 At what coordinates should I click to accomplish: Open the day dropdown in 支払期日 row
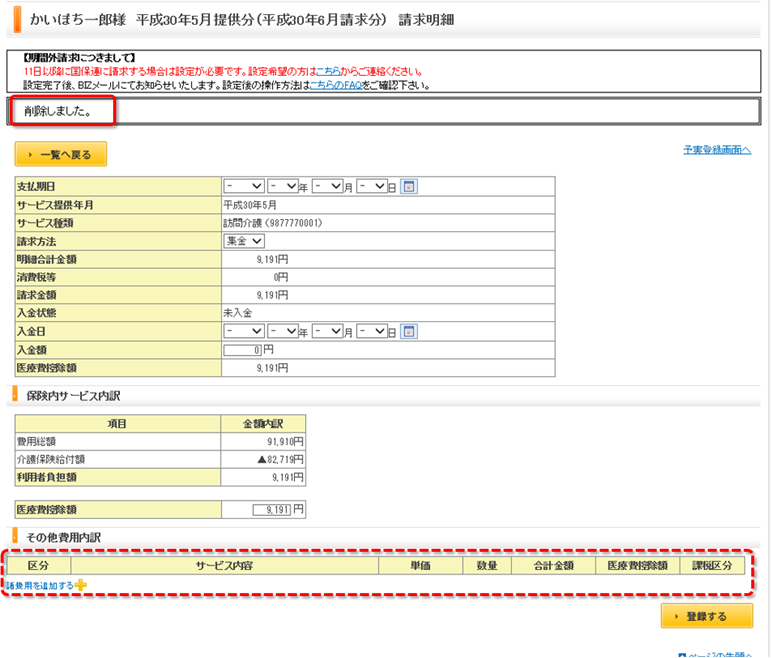[x=372, y=186]
